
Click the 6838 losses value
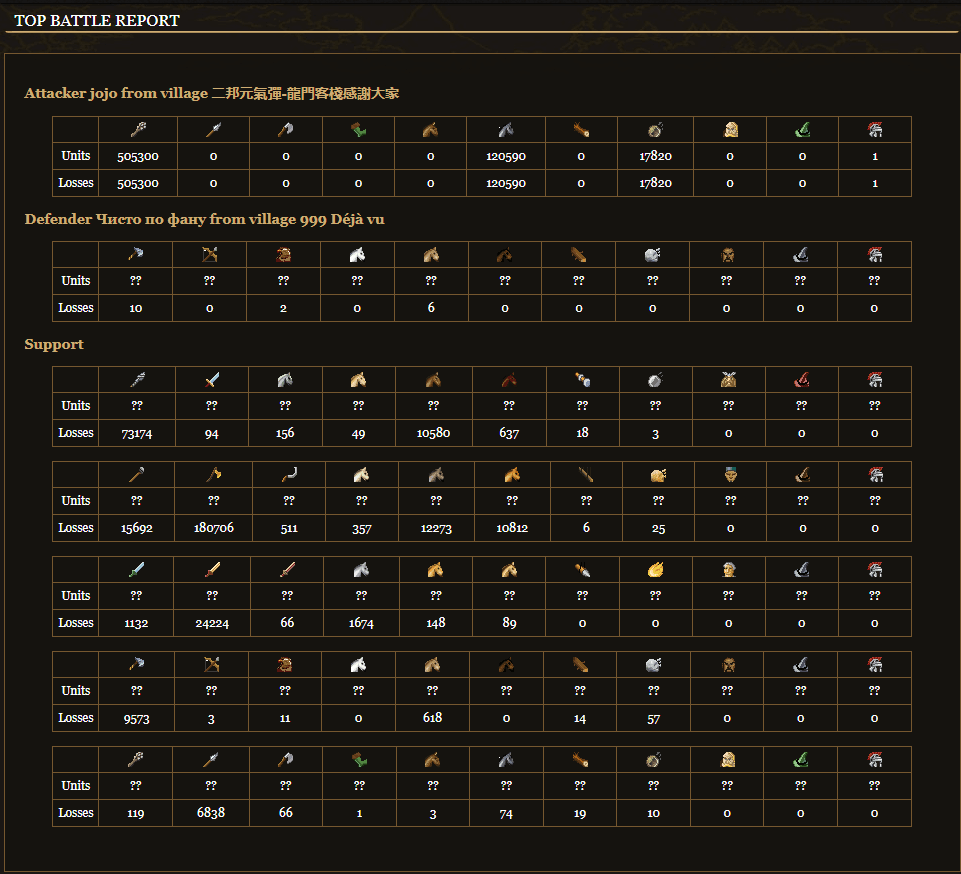pyautogui.click(x=211, y=813)
